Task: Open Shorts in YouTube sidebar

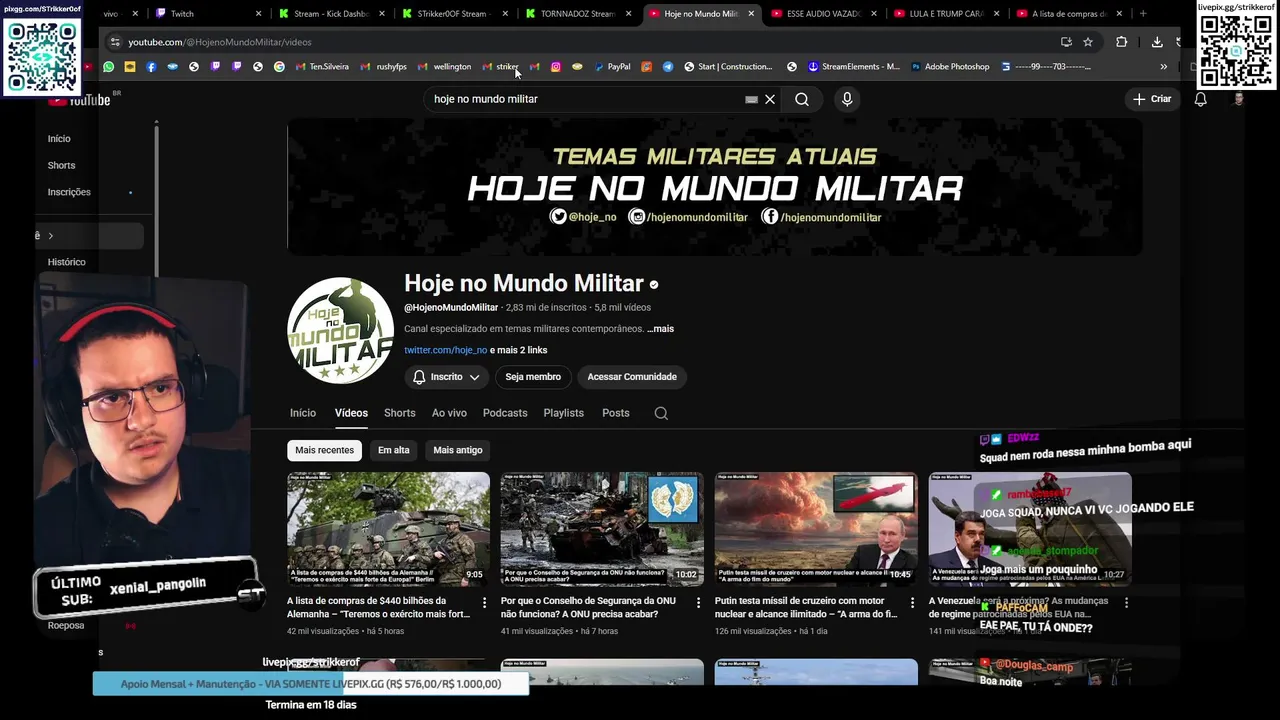Action: point(61,165)
